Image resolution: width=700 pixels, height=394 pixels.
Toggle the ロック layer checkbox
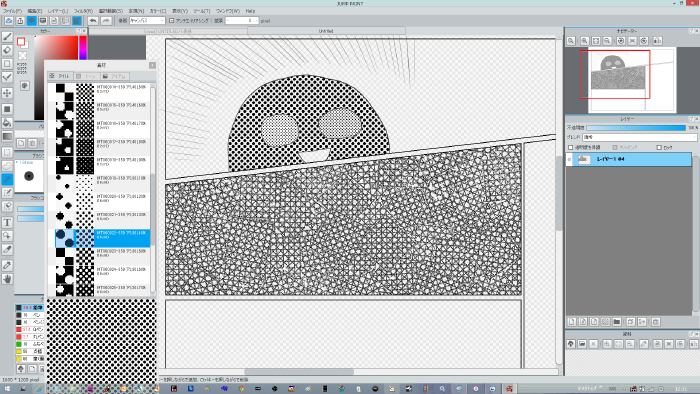pos(659,147)
